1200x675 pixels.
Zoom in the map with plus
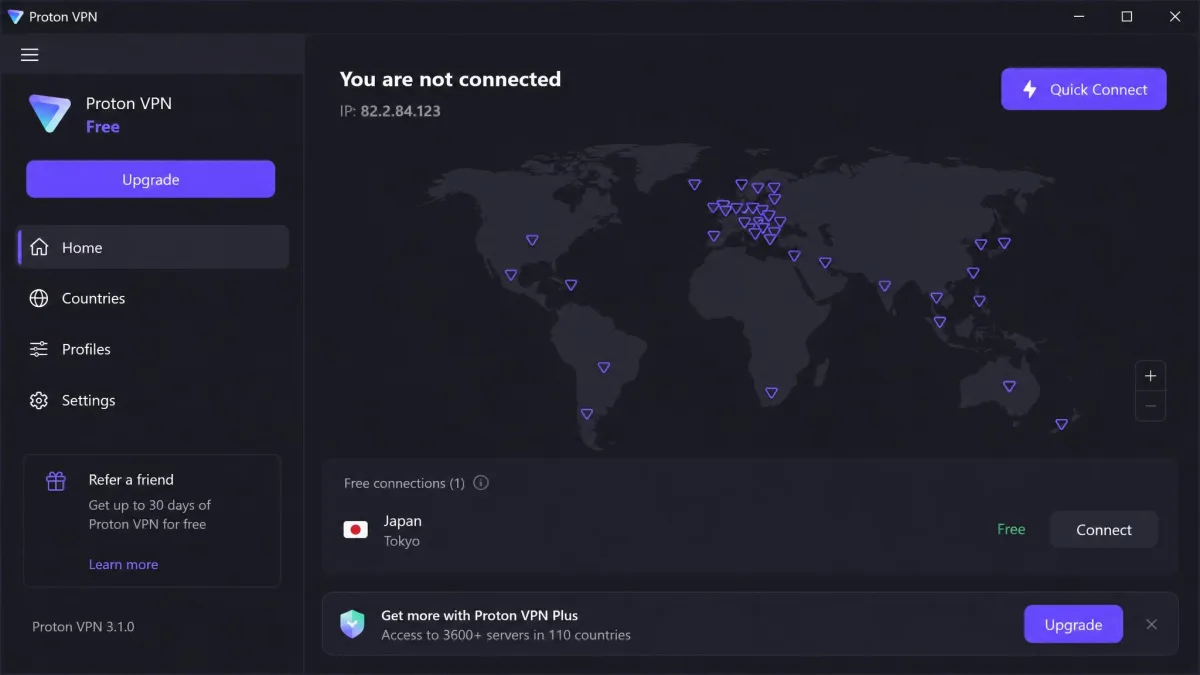(1150, 376)
